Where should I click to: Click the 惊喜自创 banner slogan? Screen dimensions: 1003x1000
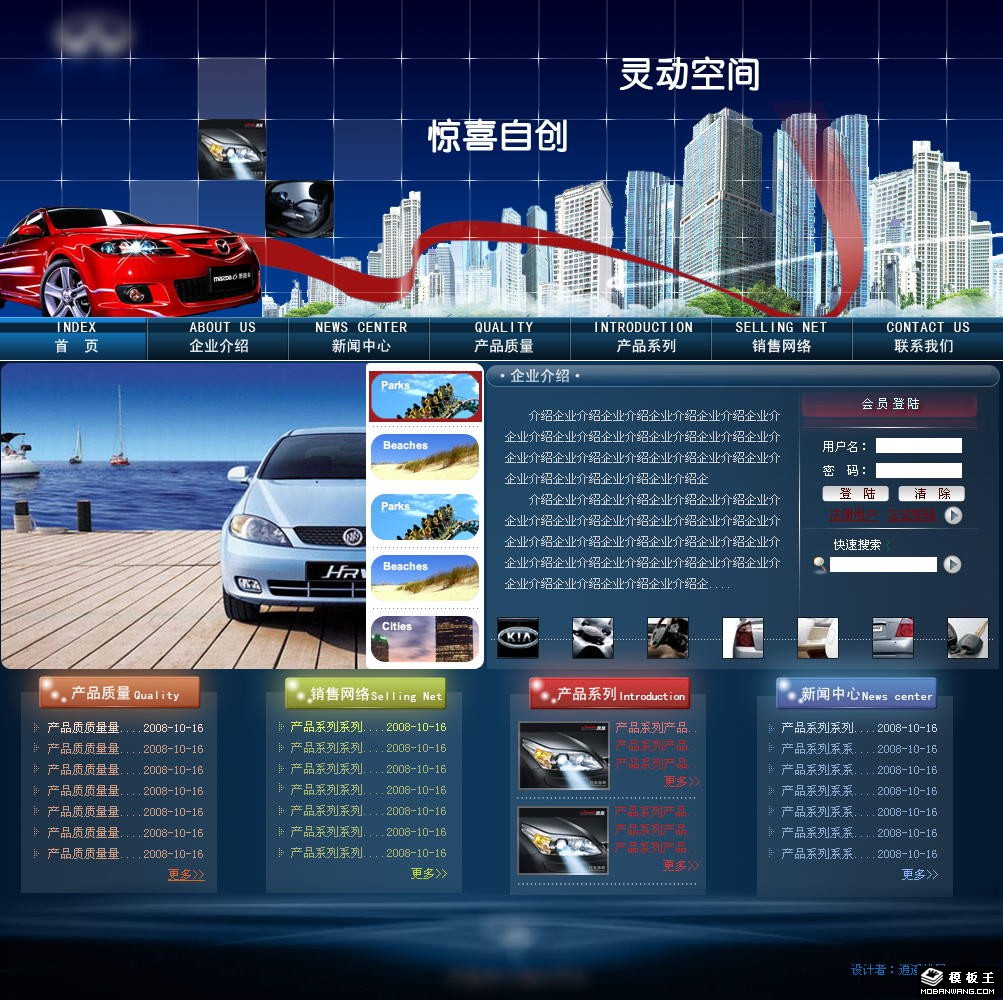coord(498,136)
